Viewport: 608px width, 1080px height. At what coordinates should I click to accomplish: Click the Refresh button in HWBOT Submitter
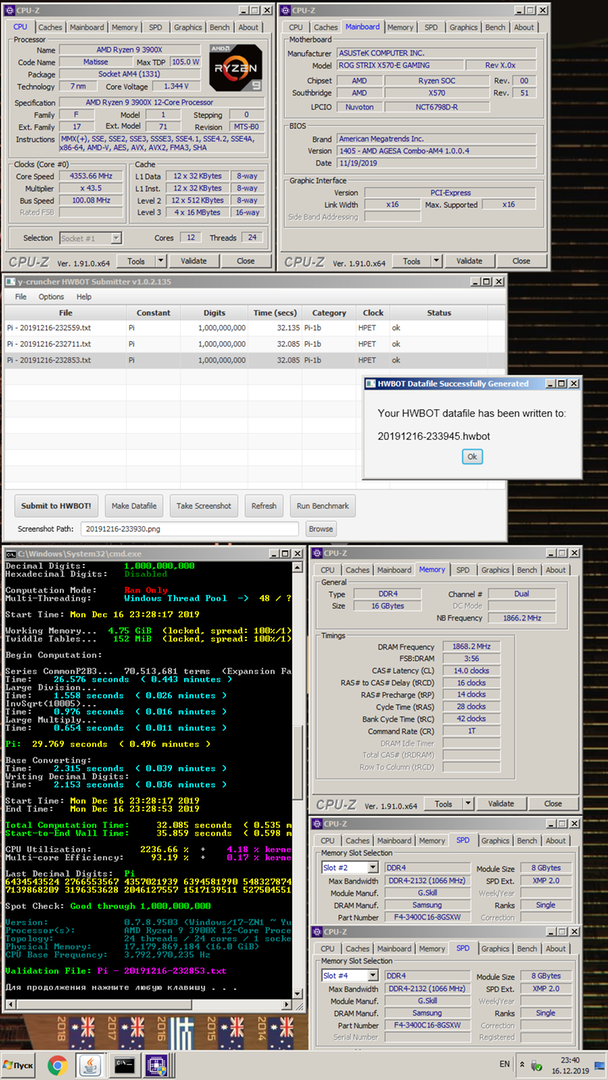point(264,506)
